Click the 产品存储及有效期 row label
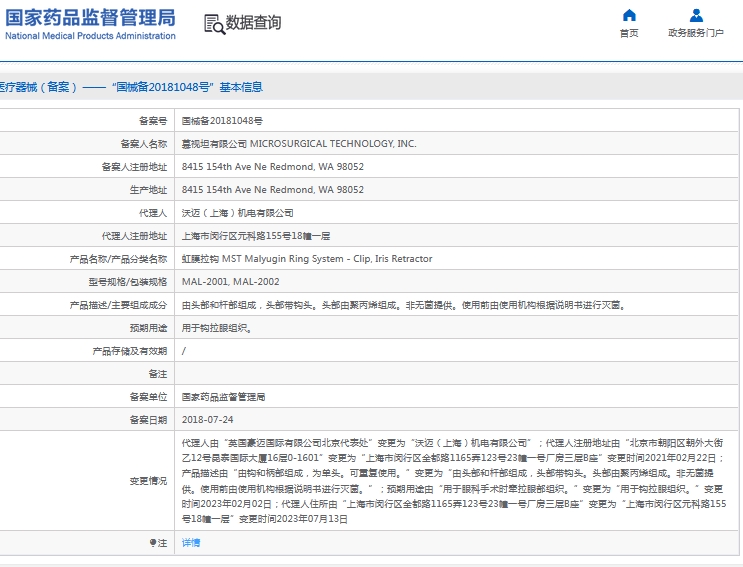743x567 pixels. [x=130, y=351]
